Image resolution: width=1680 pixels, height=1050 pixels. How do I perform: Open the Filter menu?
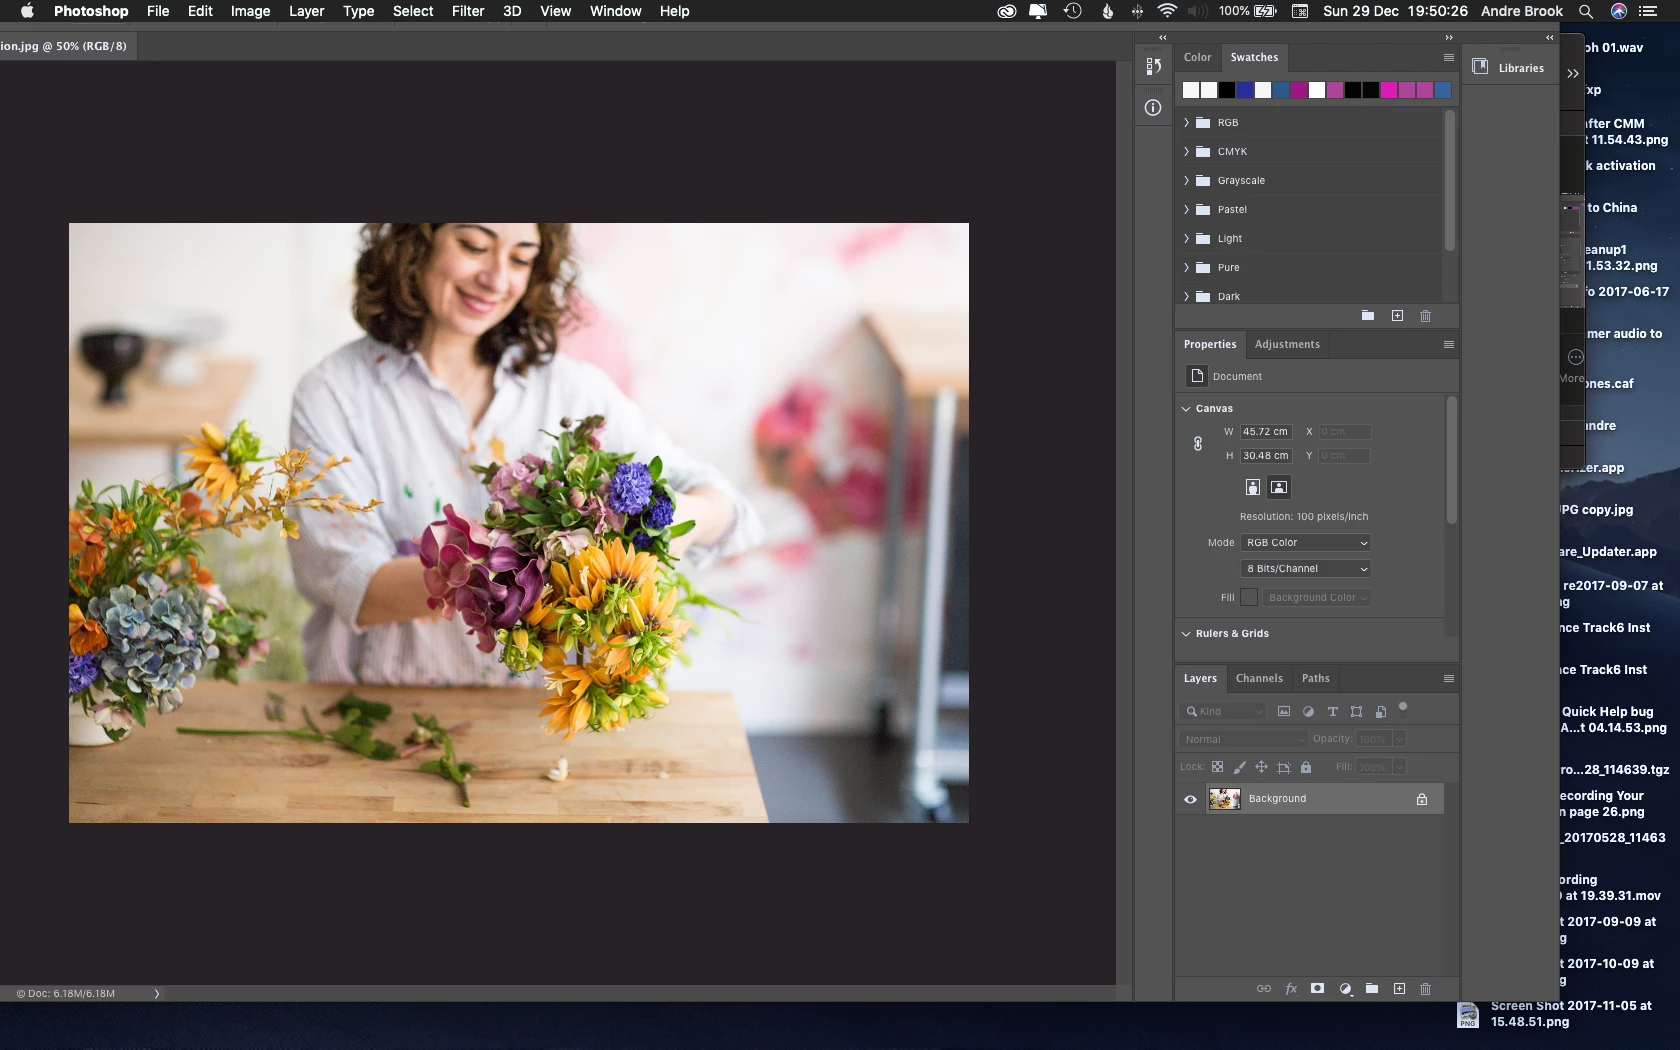pyautogui.click(x=468, y=11)
